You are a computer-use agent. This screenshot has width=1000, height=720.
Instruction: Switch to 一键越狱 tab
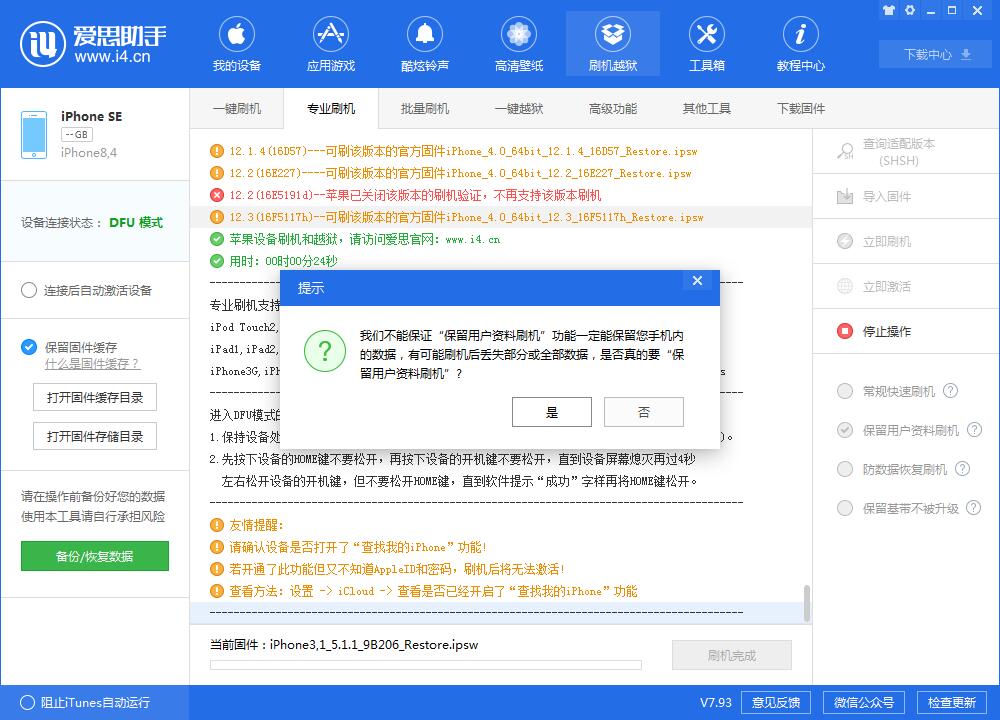point(518,108)
